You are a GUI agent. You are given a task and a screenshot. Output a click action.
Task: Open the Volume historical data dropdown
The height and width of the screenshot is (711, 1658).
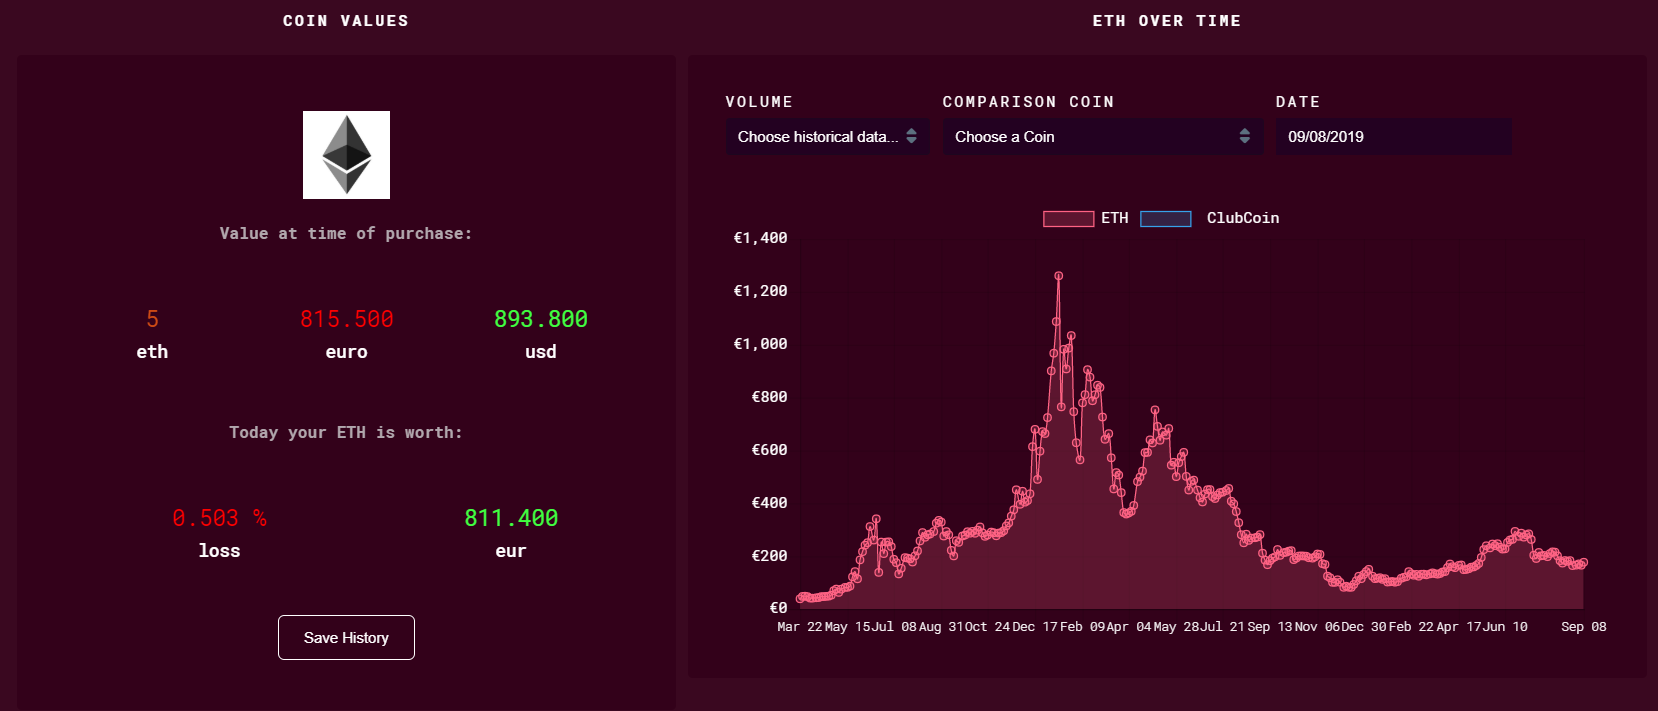coord(827,137)
